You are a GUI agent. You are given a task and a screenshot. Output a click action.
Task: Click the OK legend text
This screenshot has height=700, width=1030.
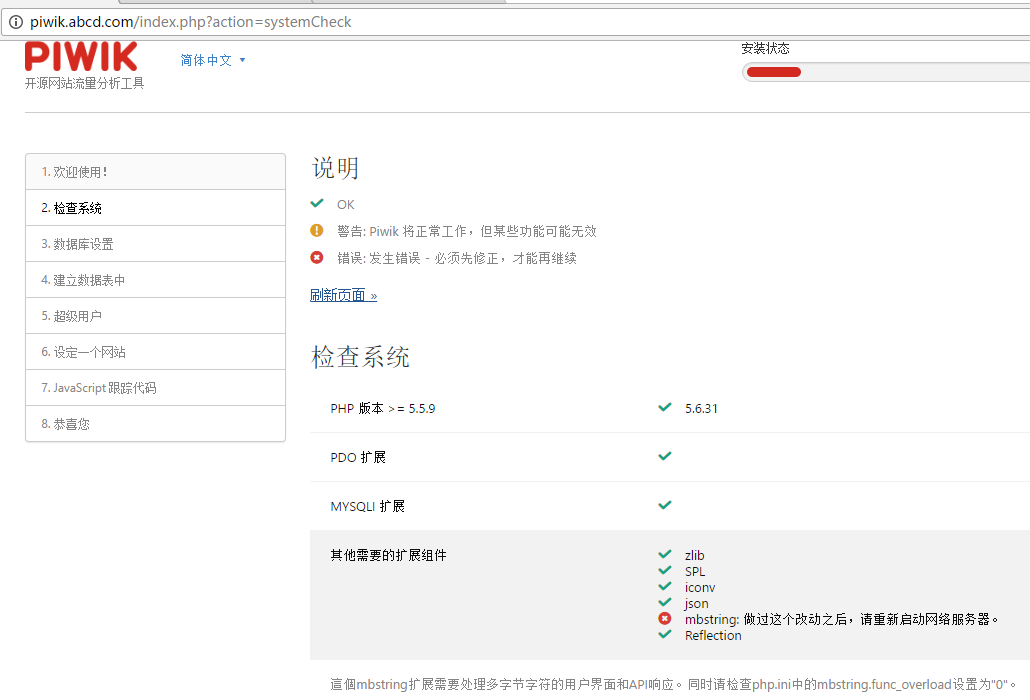point(346,205)
